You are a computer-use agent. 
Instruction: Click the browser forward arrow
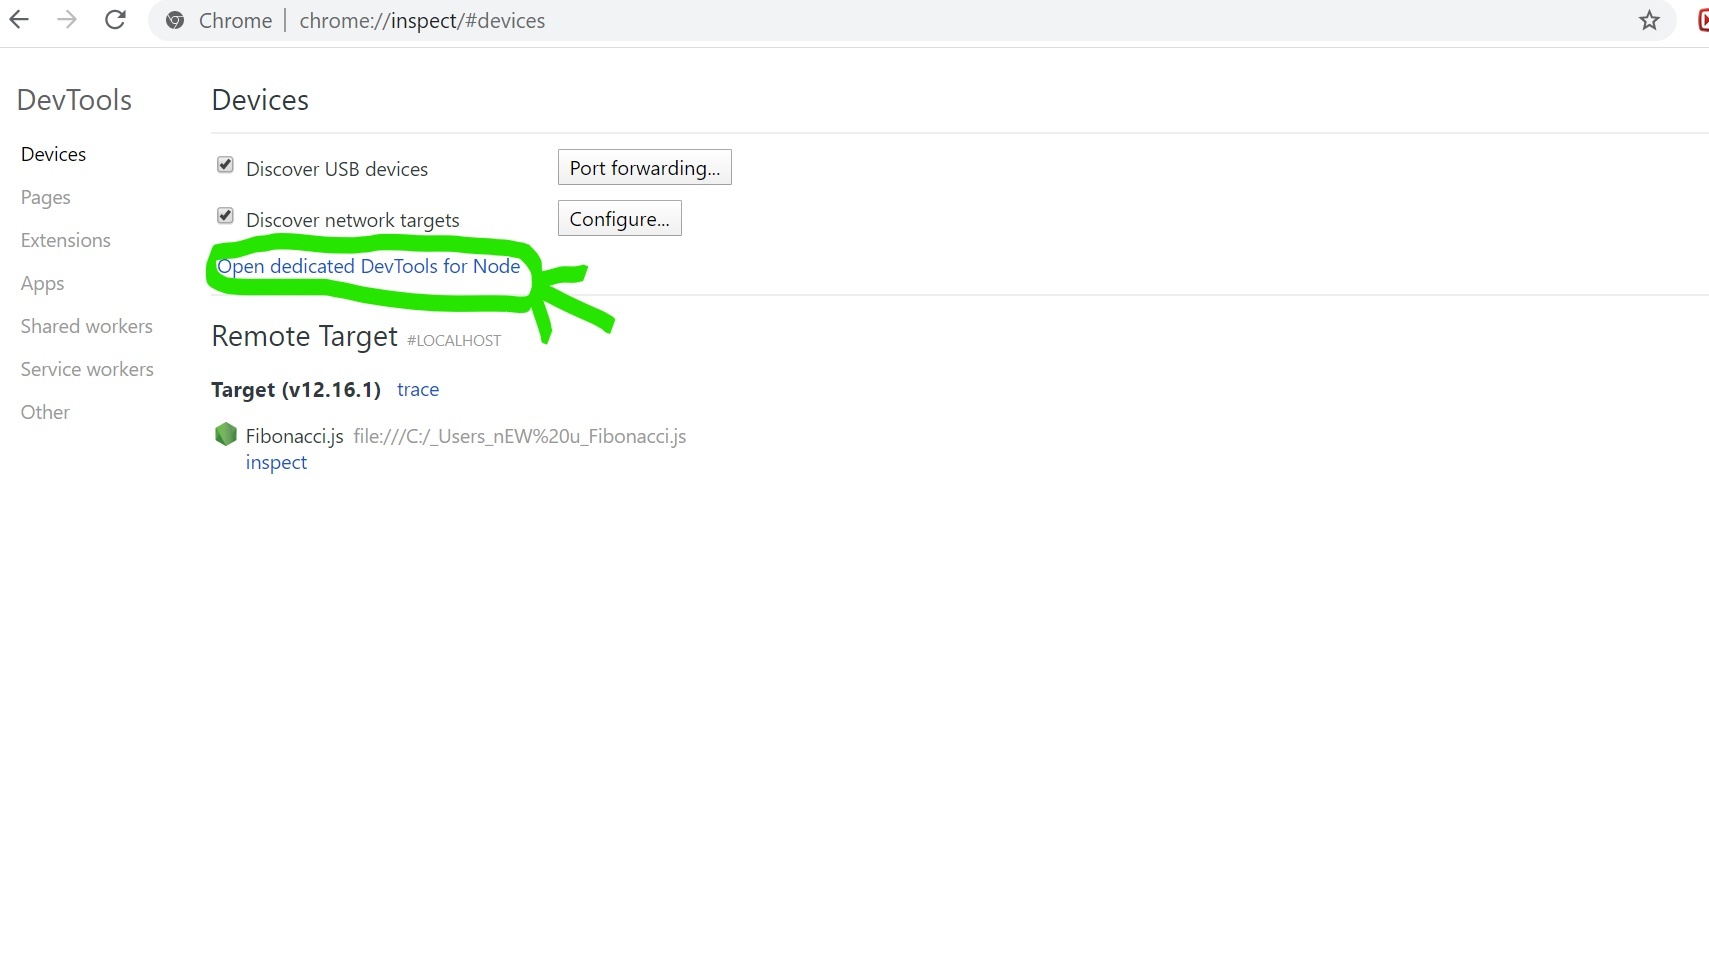(67, 20)
